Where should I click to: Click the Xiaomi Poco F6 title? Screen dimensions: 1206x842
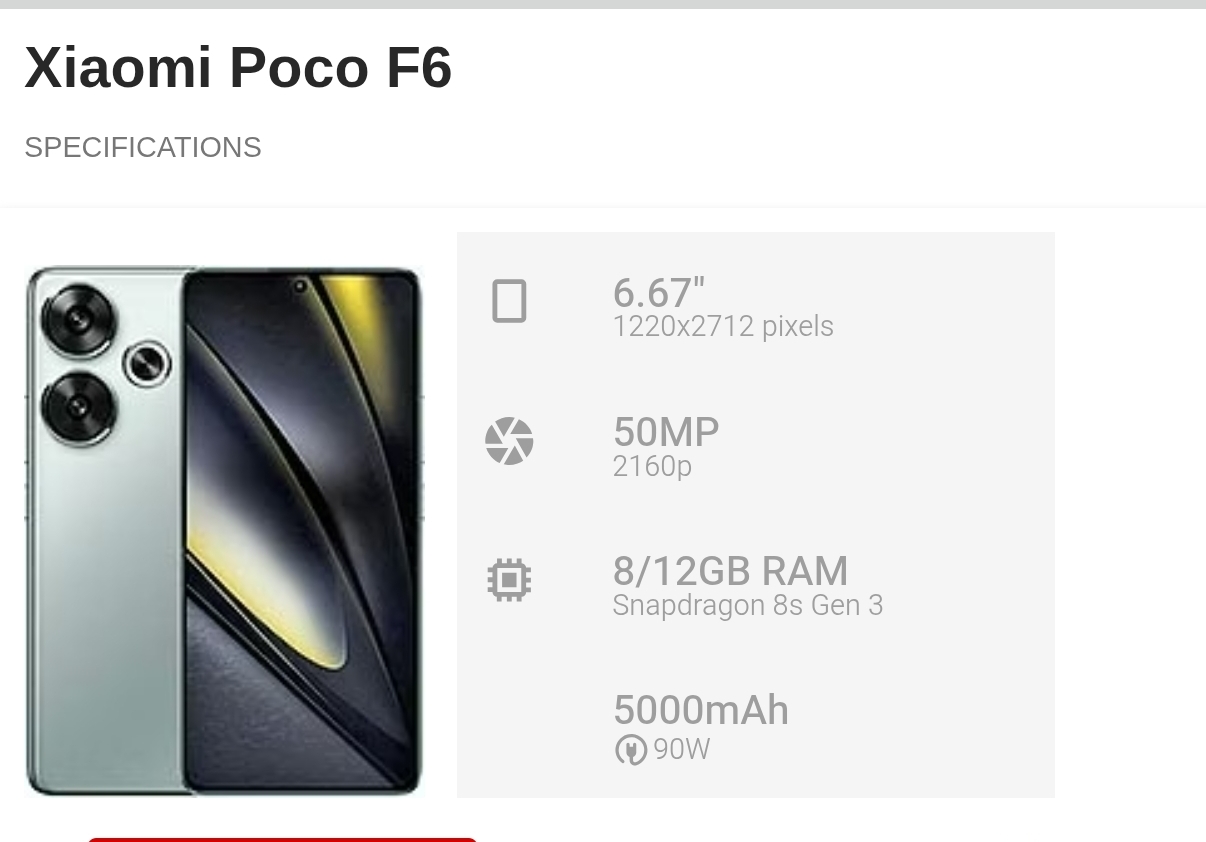pos(238,68)
